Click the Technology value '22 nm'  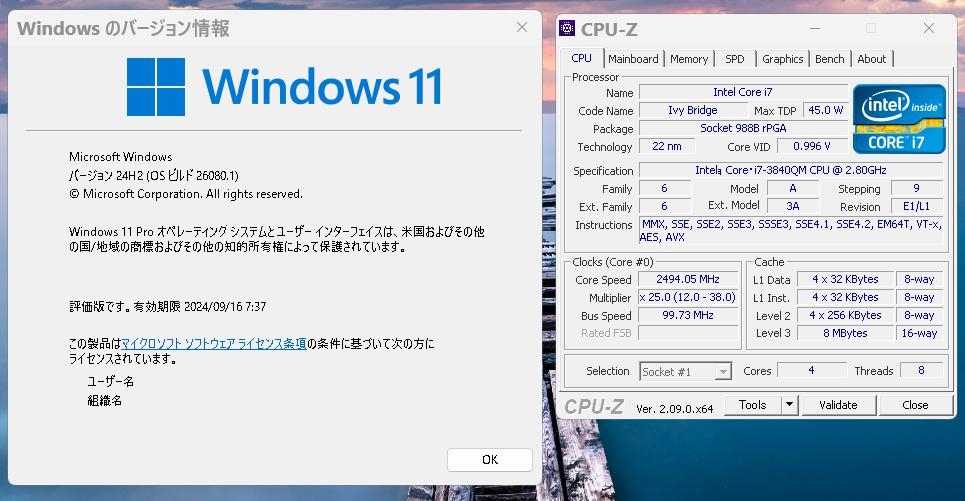tap(667, 146)
